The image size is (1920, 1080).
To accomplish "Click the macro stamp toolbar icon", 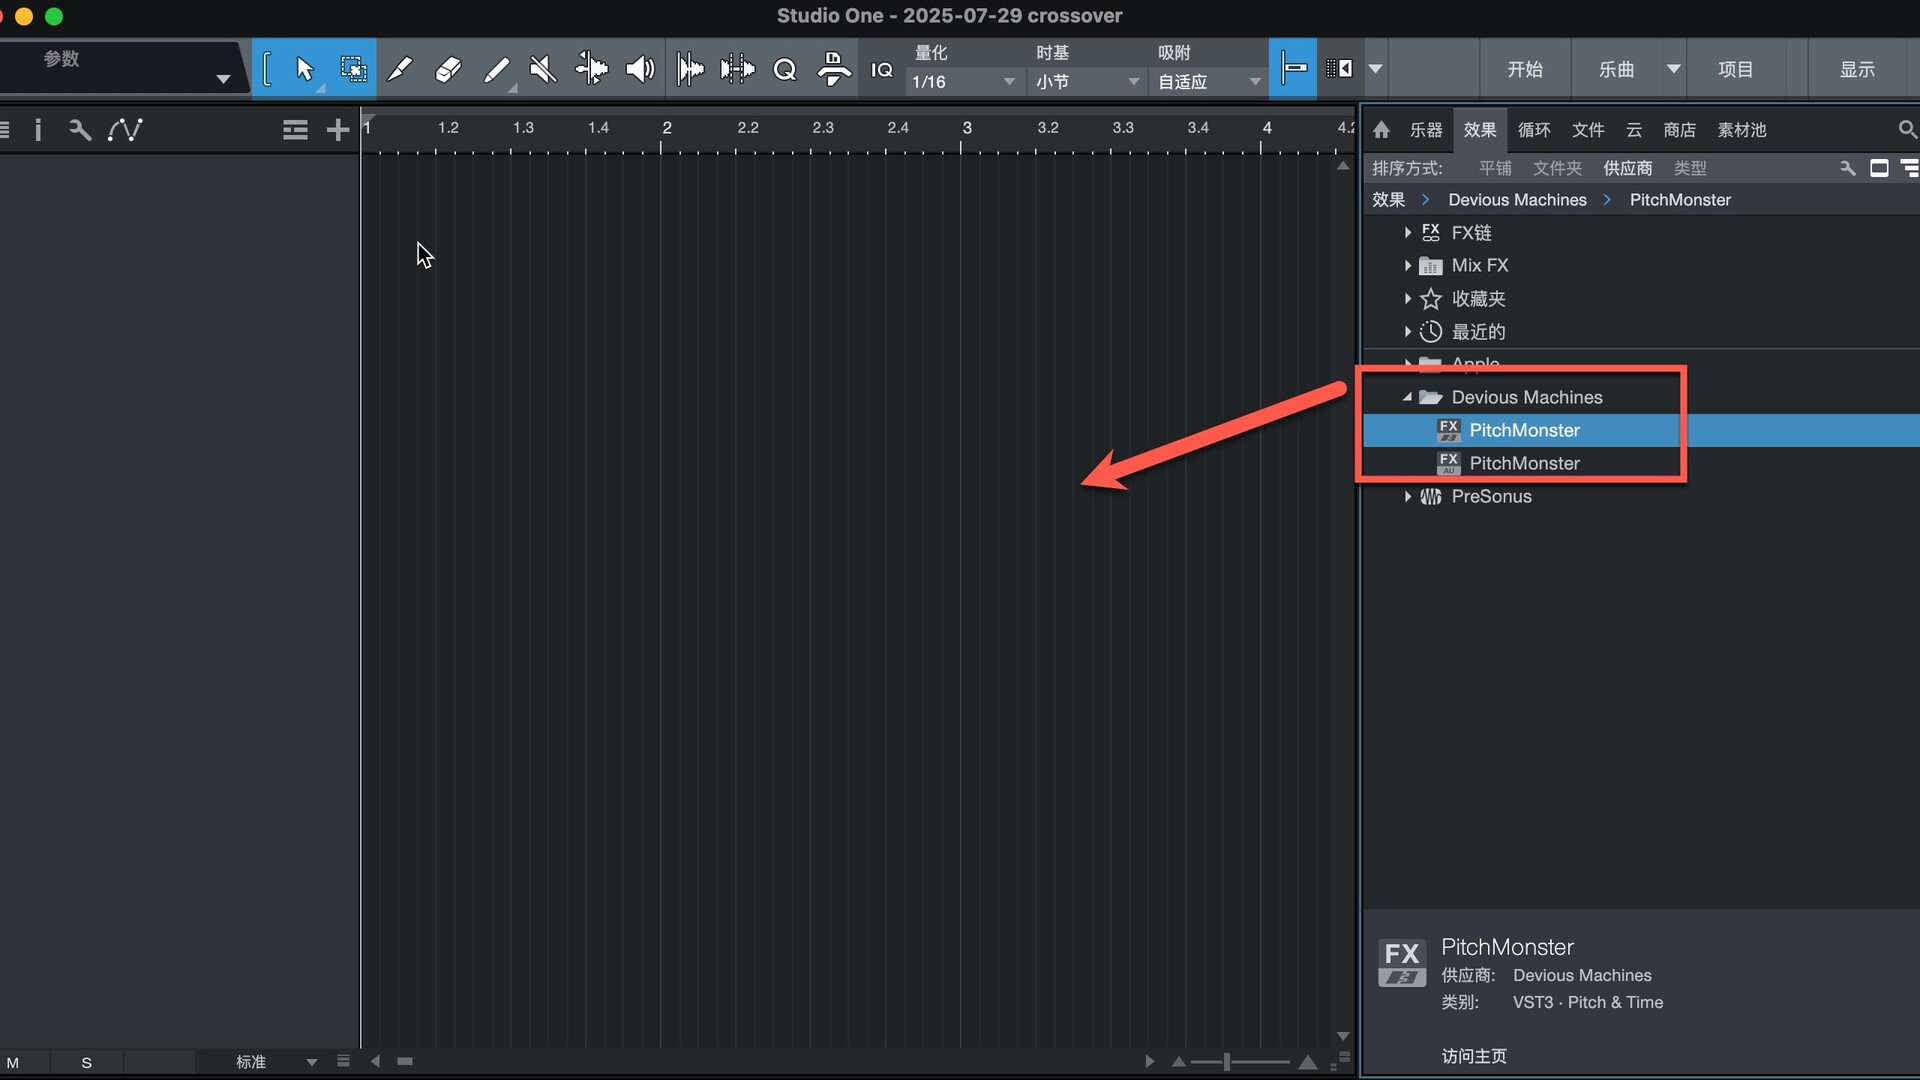I will click(x=834, y=69).
